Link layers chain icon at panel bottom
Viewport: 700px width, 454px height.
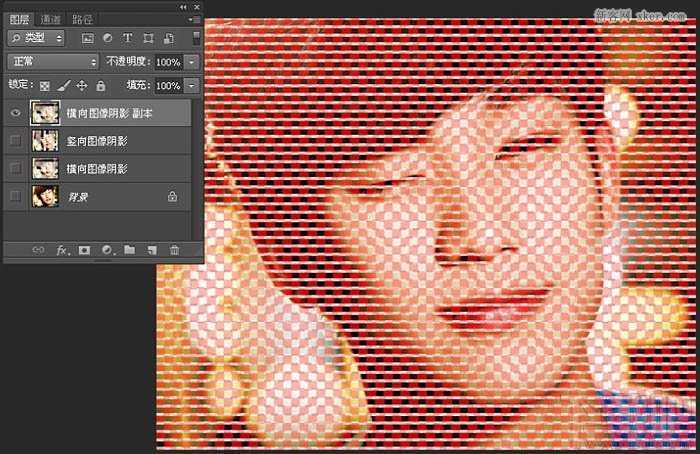[x=38, y=250]
